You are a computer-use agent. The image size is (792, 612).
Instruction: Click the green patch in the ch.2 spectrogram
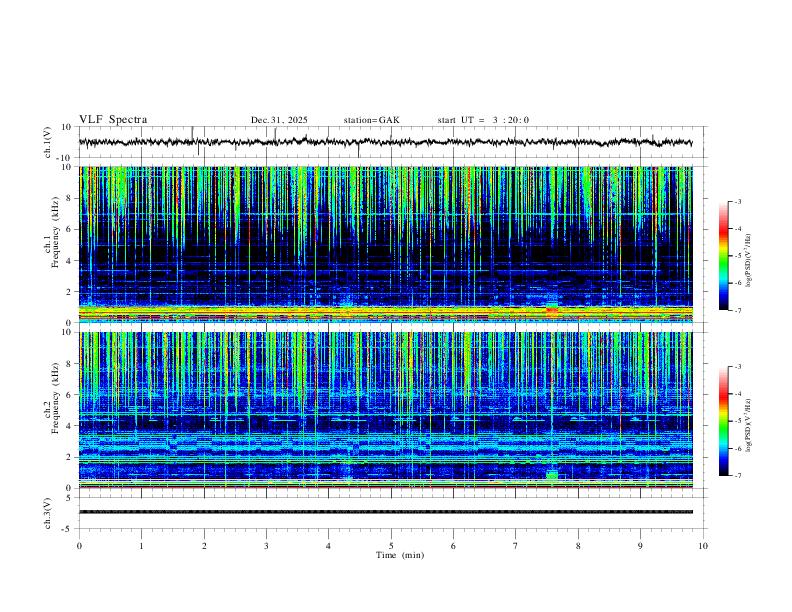552,475
